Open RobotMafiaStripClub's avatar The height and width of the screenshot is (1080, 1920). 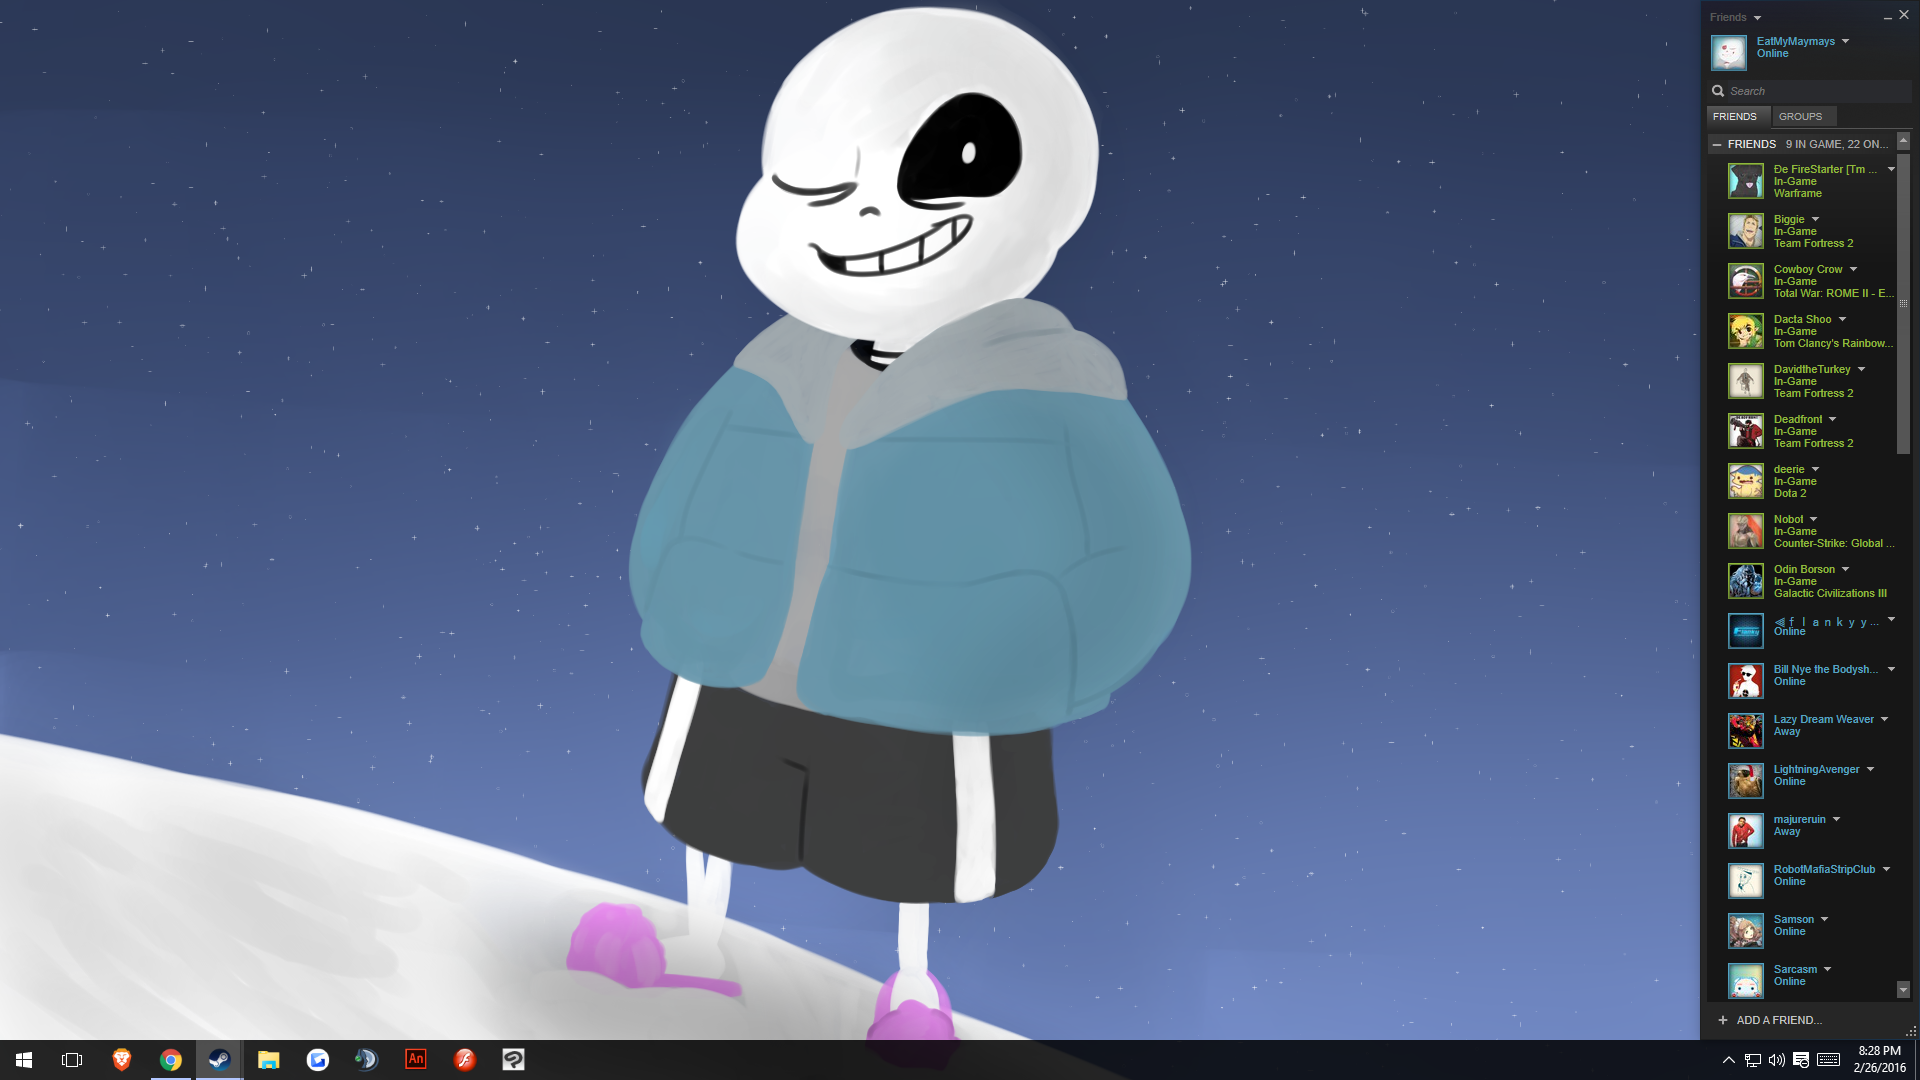(x=1746, y=881)
